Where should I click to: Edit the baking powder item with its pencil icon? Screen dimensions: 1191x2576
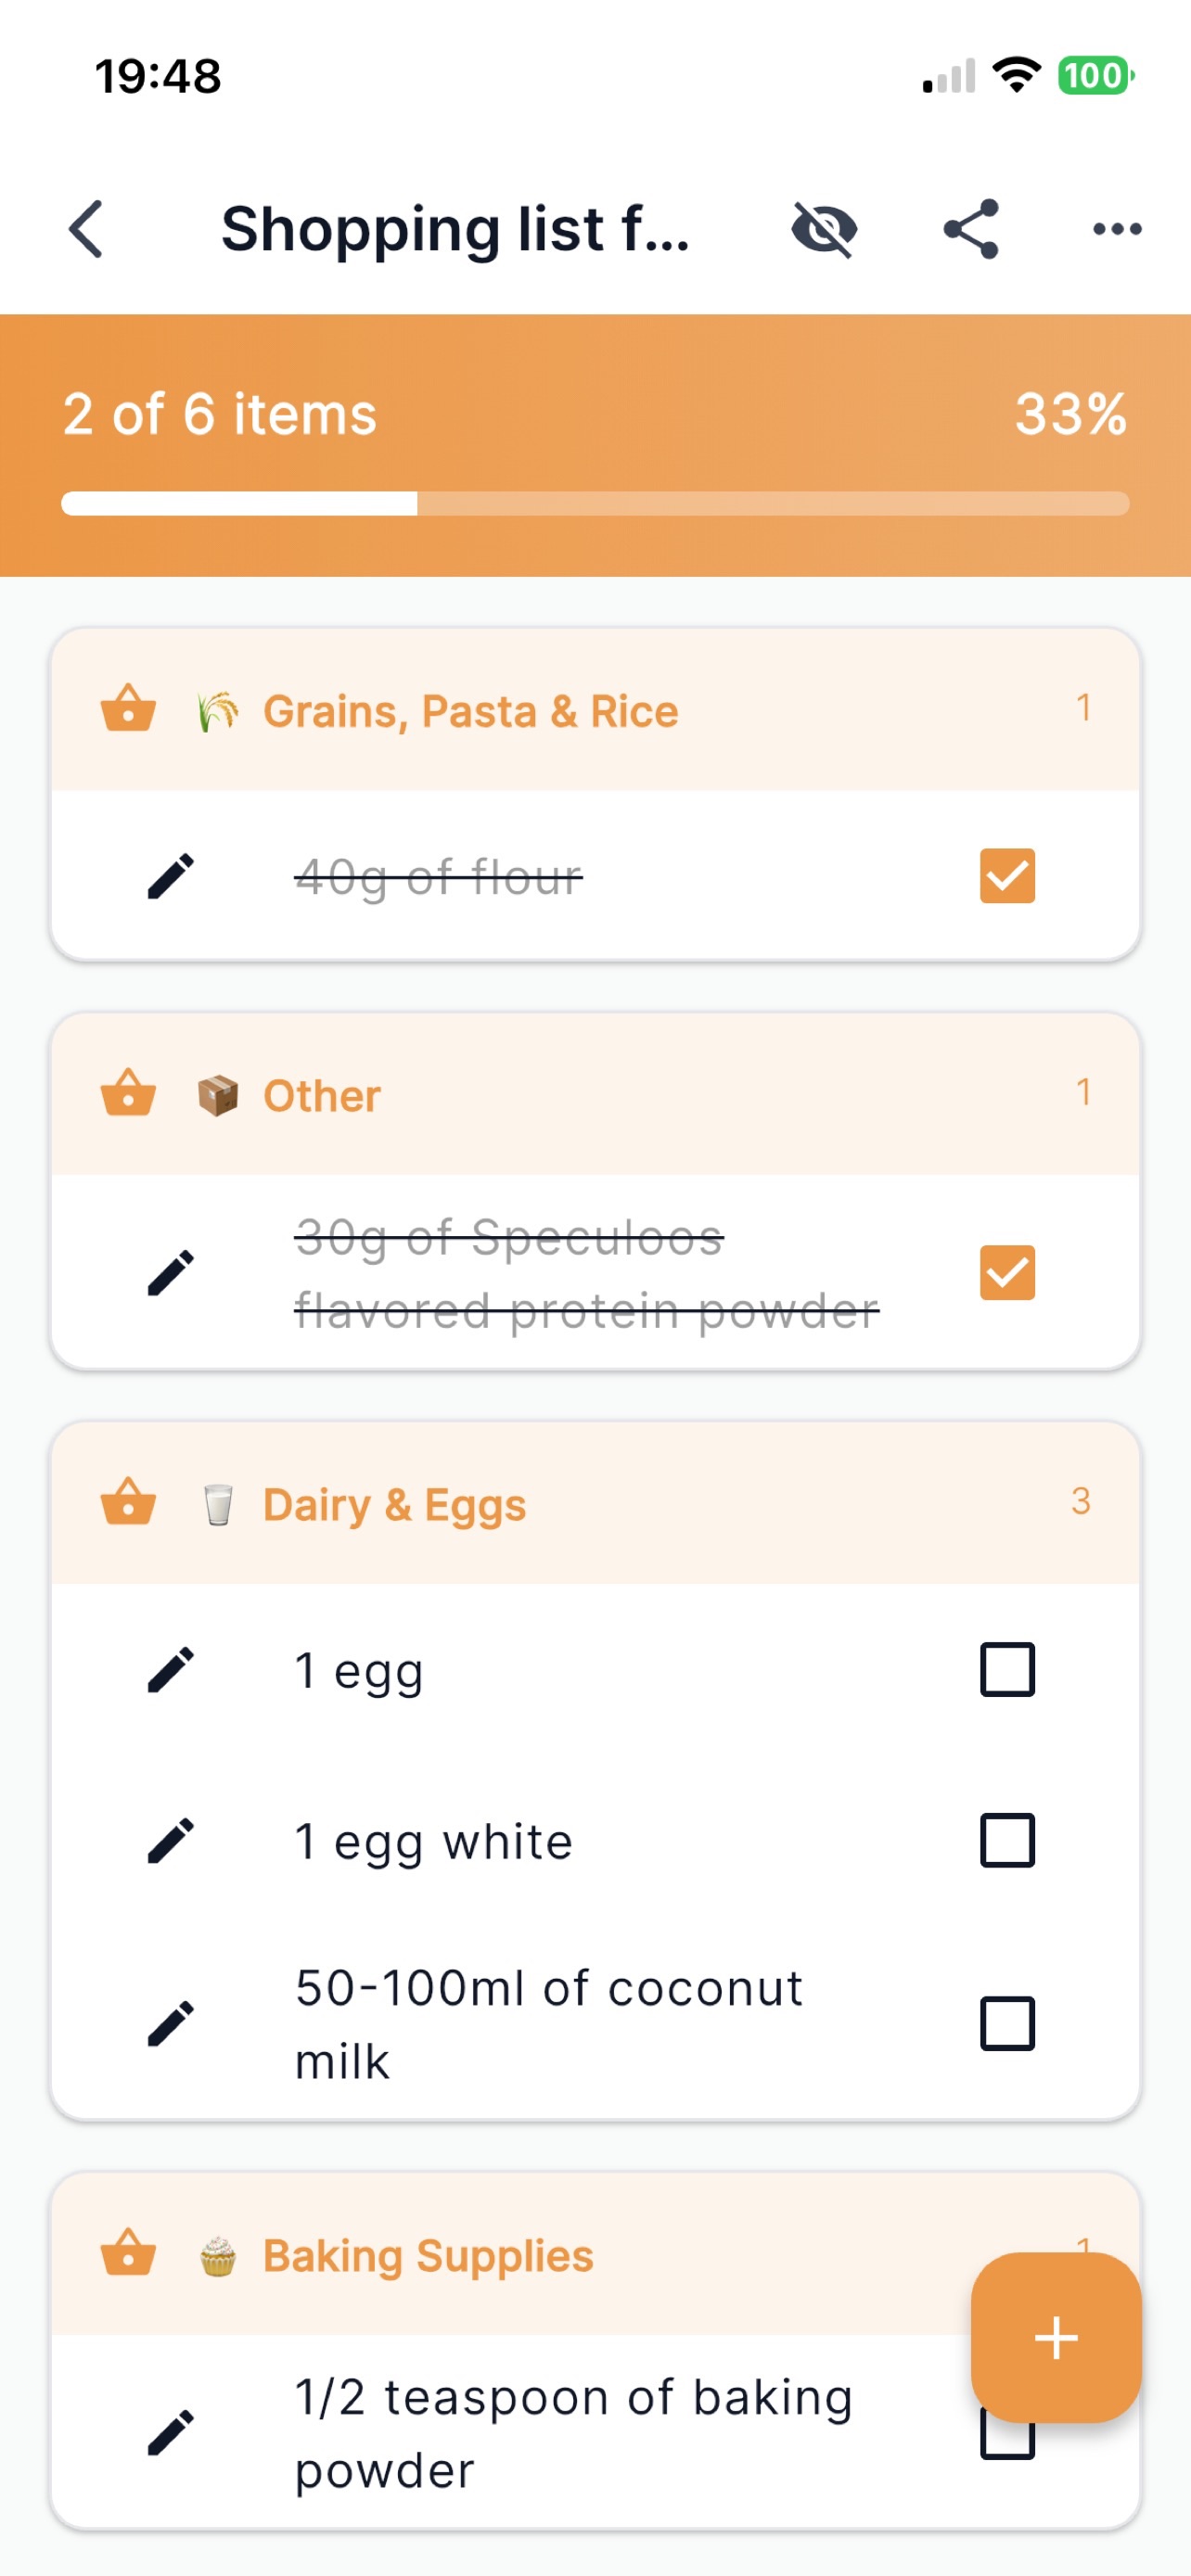pos(171,2433)
